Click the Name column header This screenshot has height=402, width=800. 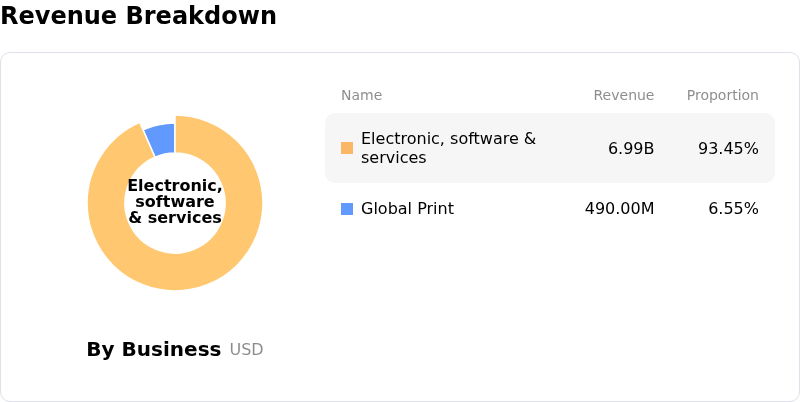(361, 96)
